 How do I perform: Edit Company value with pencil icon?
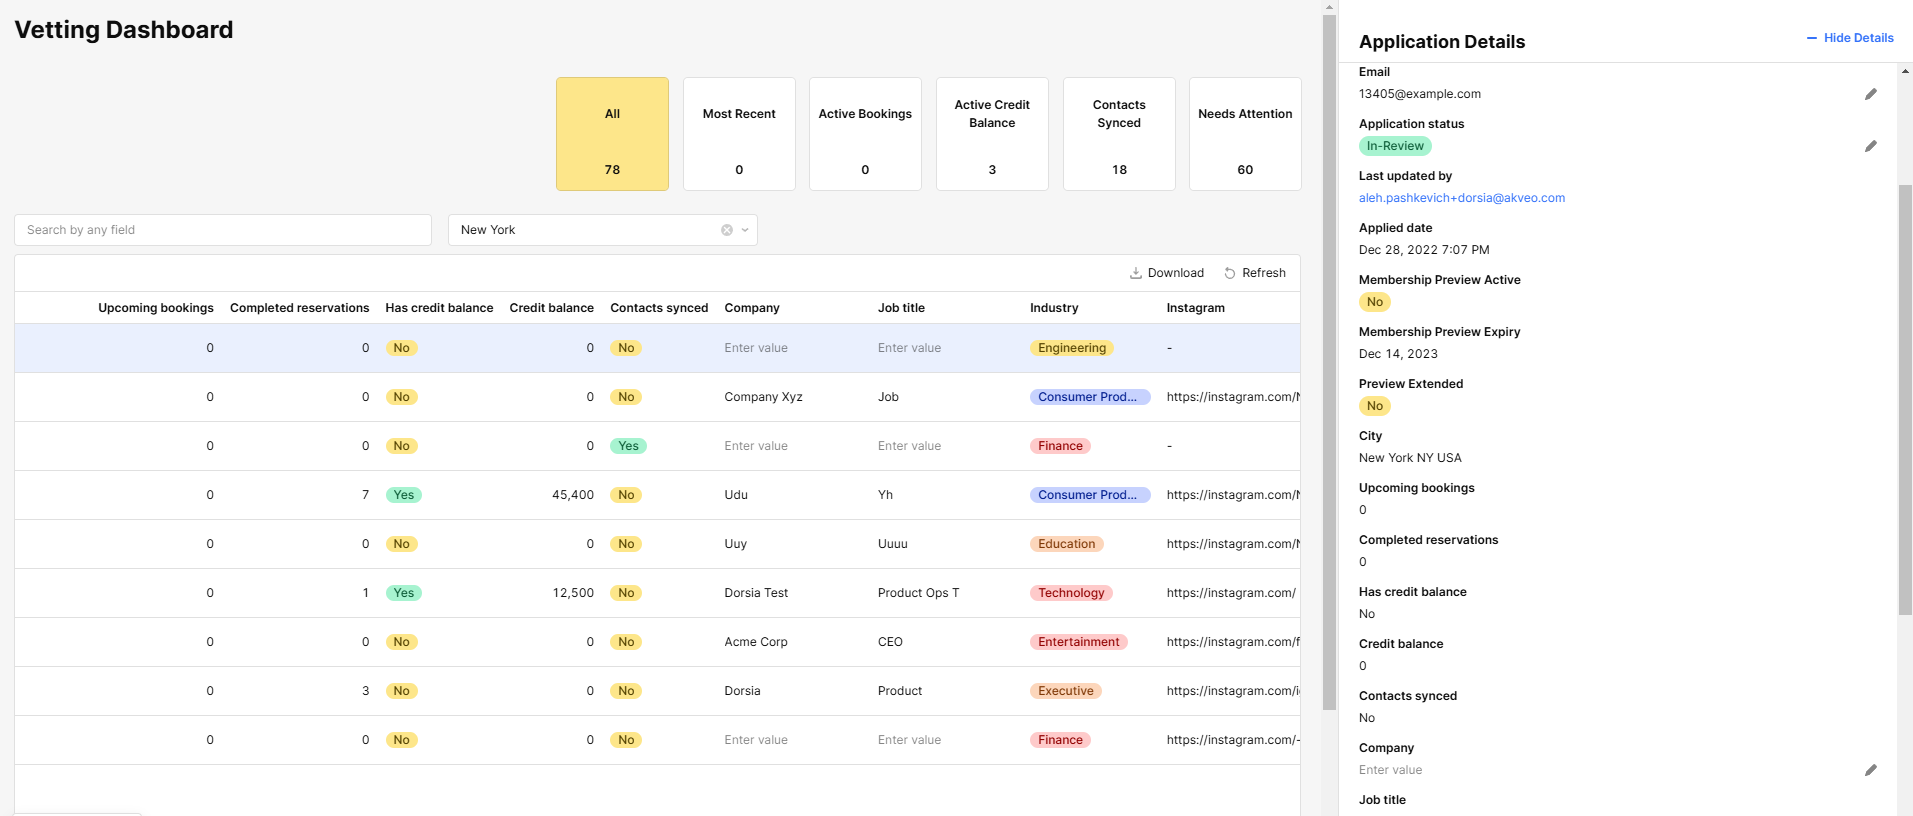1870,770
